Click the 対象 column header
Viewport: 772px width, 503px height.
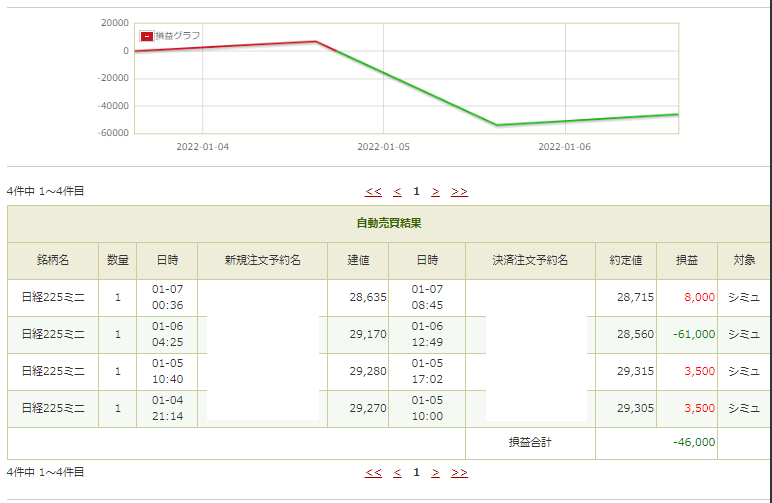pyautogui.click(x=744, y=260)
